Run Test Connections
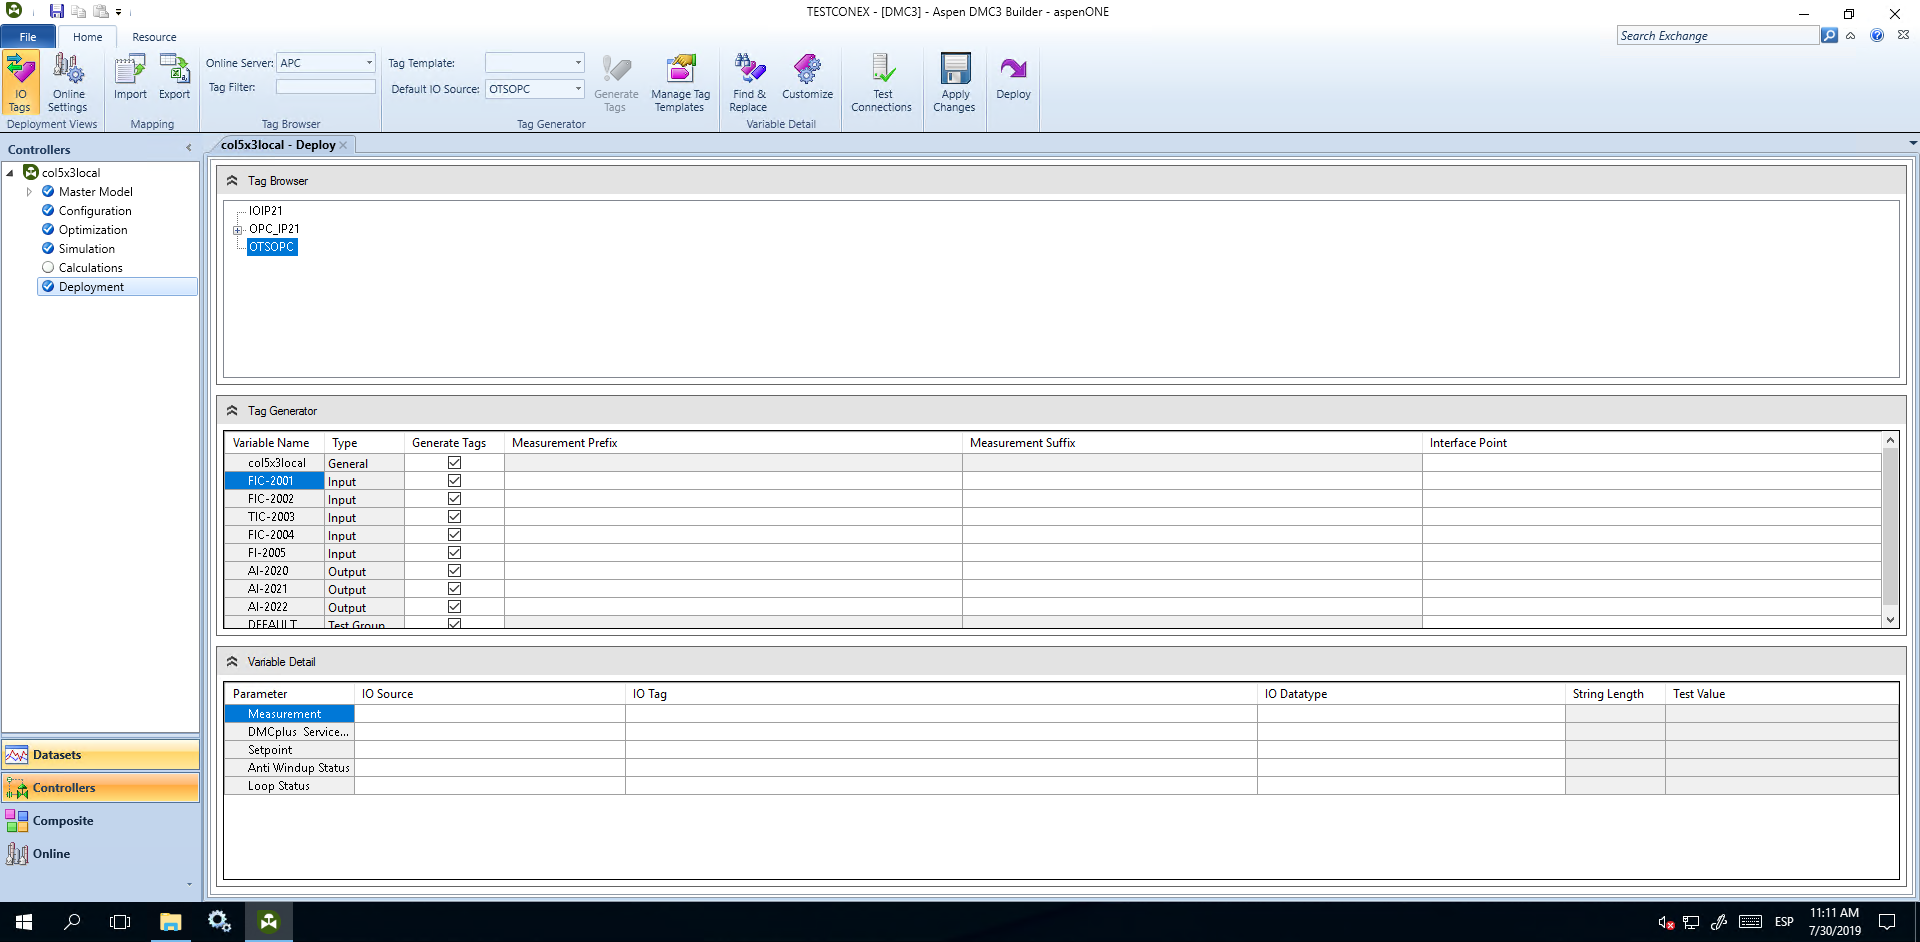This screenshot has width=1920, height=942. 881,83
